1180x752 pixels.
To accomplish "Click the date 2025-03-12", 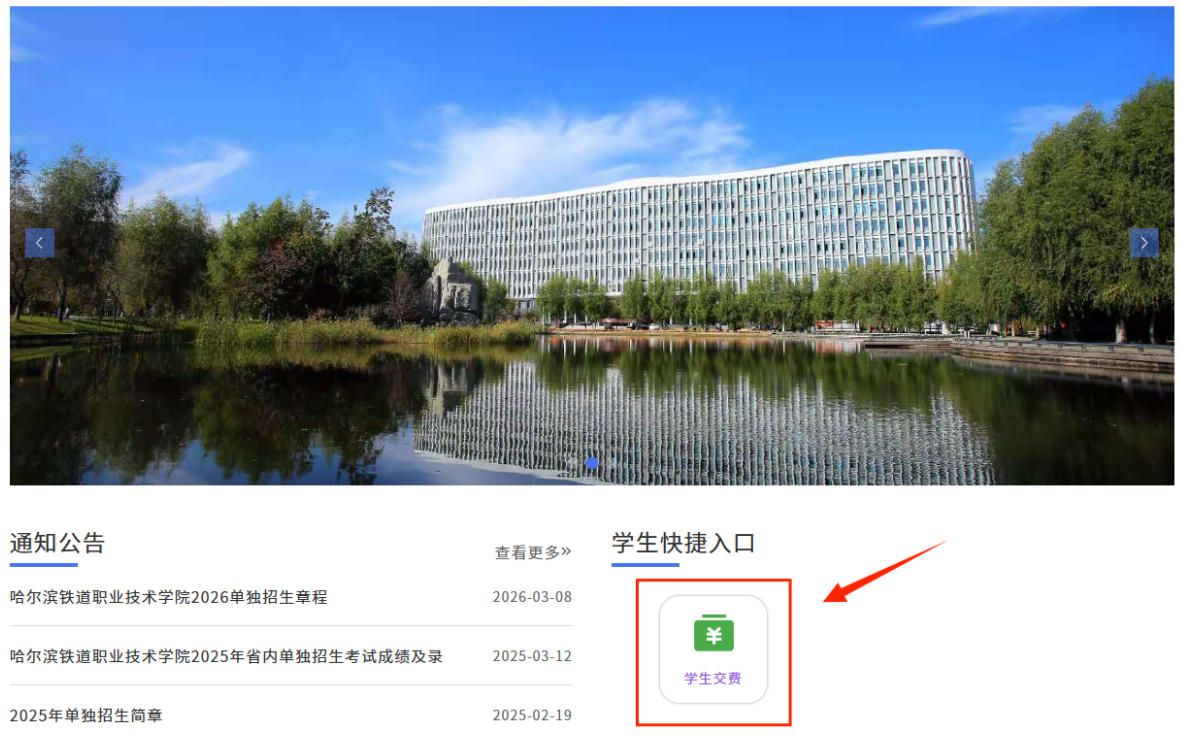I will pos(532,656).
